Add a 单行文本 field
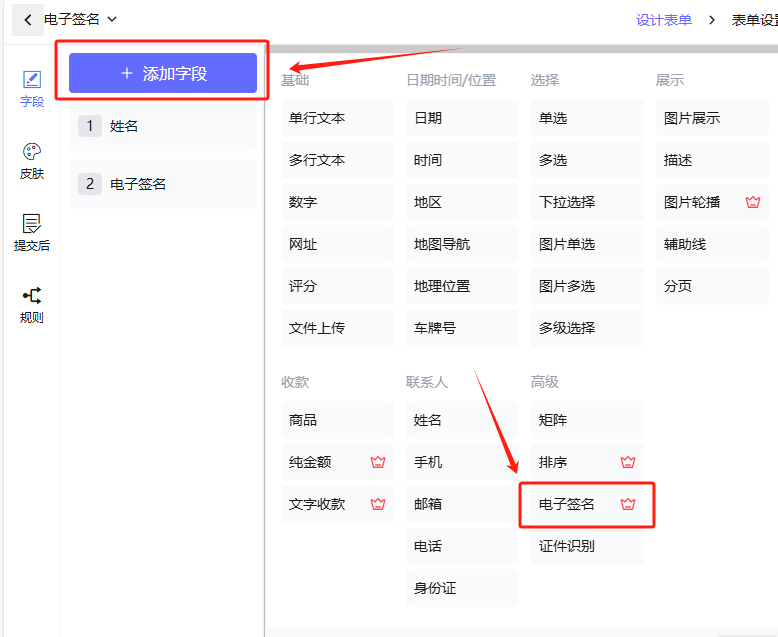Viewport: 778px width, 637px height. click(337, 118)
